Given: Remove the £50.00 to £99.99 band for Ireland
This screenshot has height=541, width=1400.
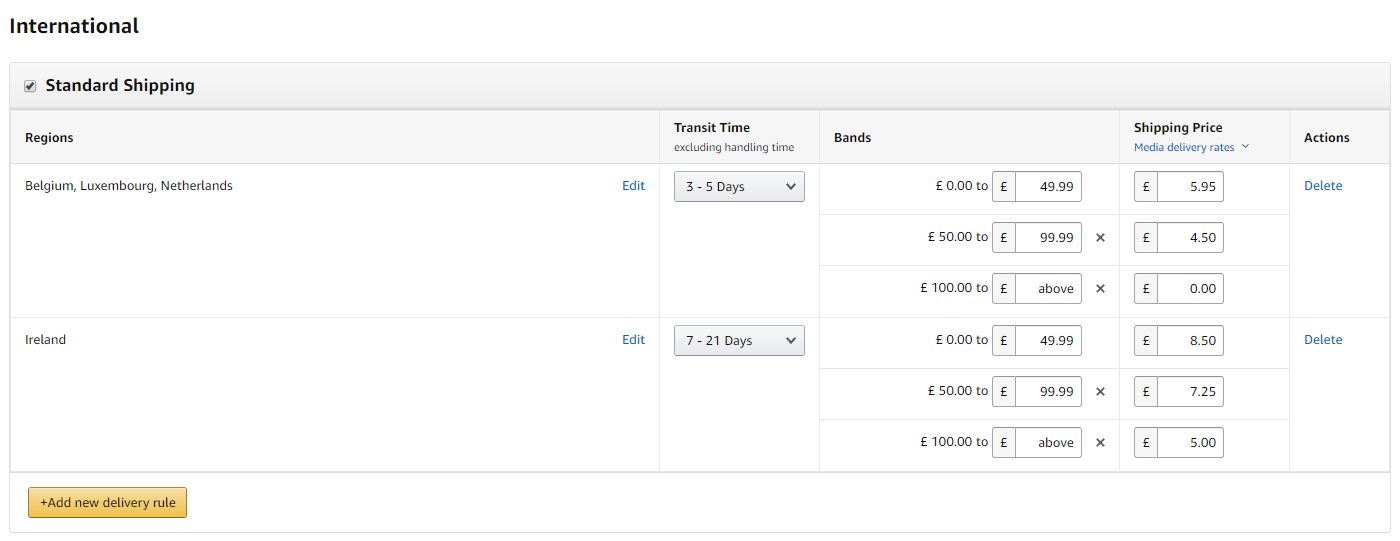Looking at the screenshot, I should [x=1100, y=392].
